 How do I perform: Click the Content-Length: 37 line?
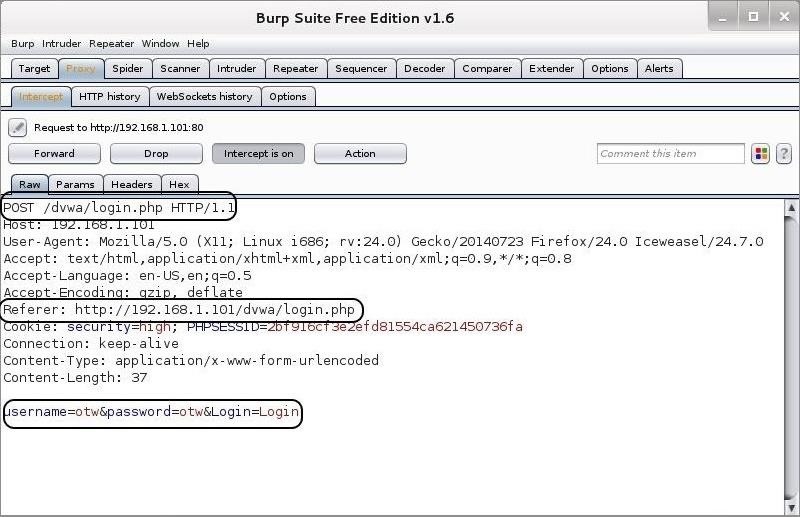pos(75,378)
